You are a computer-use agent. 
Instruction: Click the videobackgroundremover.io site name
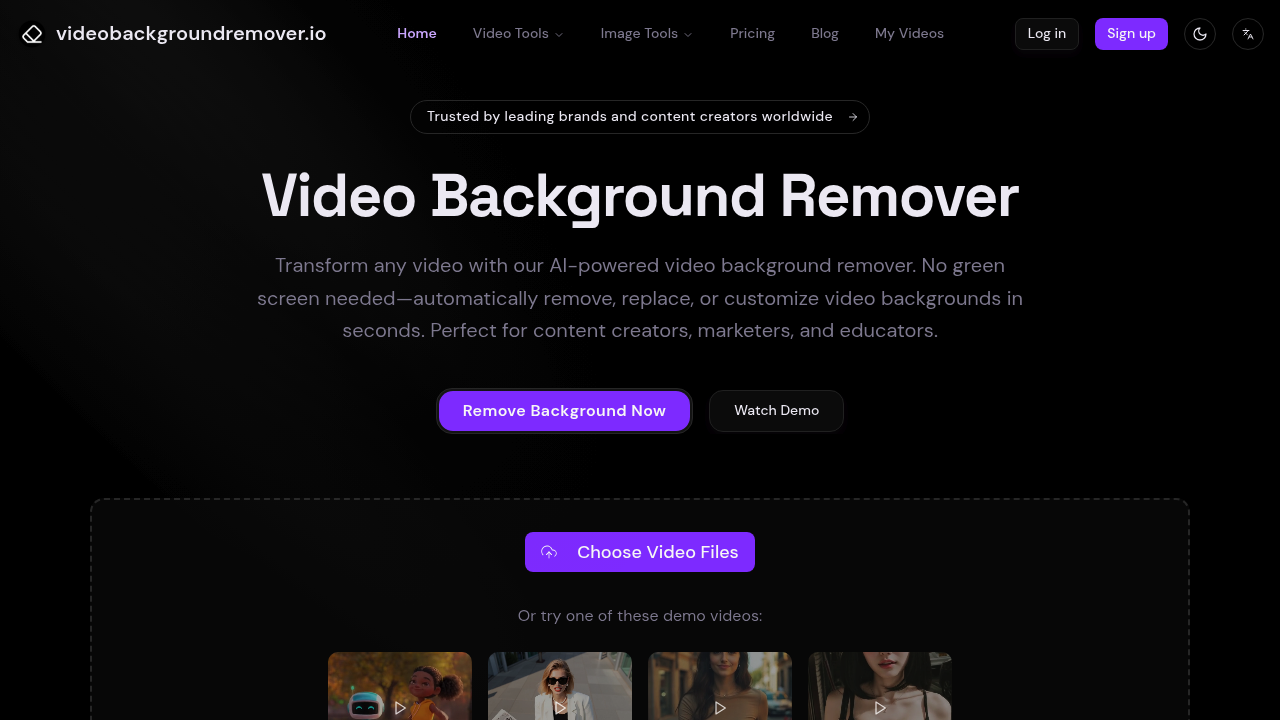[x=191, y=33]
